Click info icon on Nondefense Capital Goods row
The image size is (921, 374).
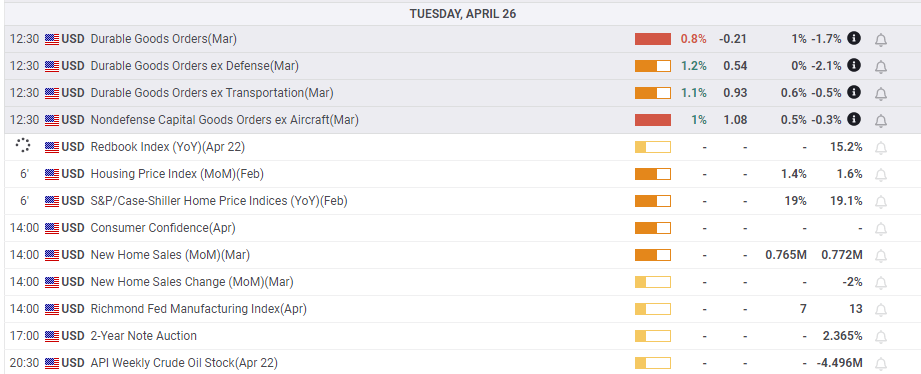pos(854,120)
